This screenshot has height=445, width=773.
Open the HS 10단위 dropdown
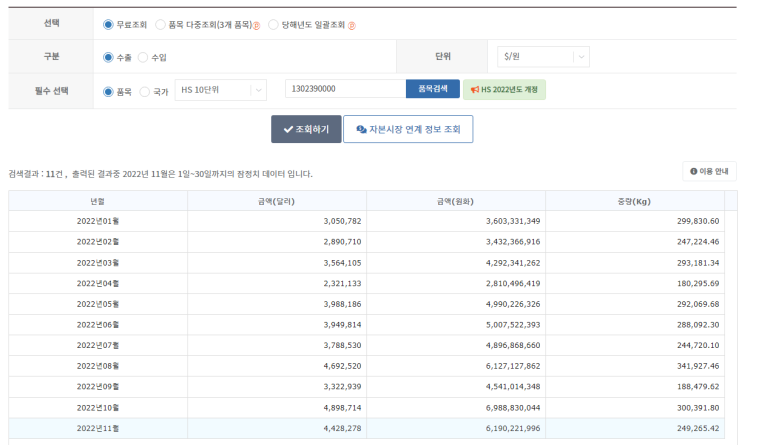(x=220, y=90)
